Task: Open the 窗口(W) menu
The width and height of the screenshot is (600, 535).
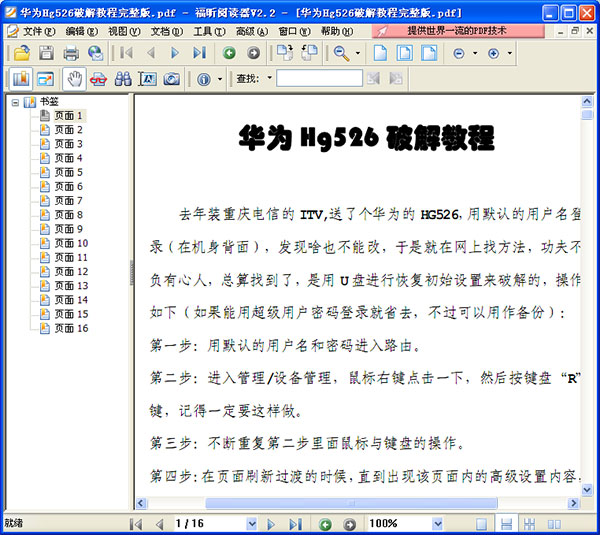Action: pos(294,31)
